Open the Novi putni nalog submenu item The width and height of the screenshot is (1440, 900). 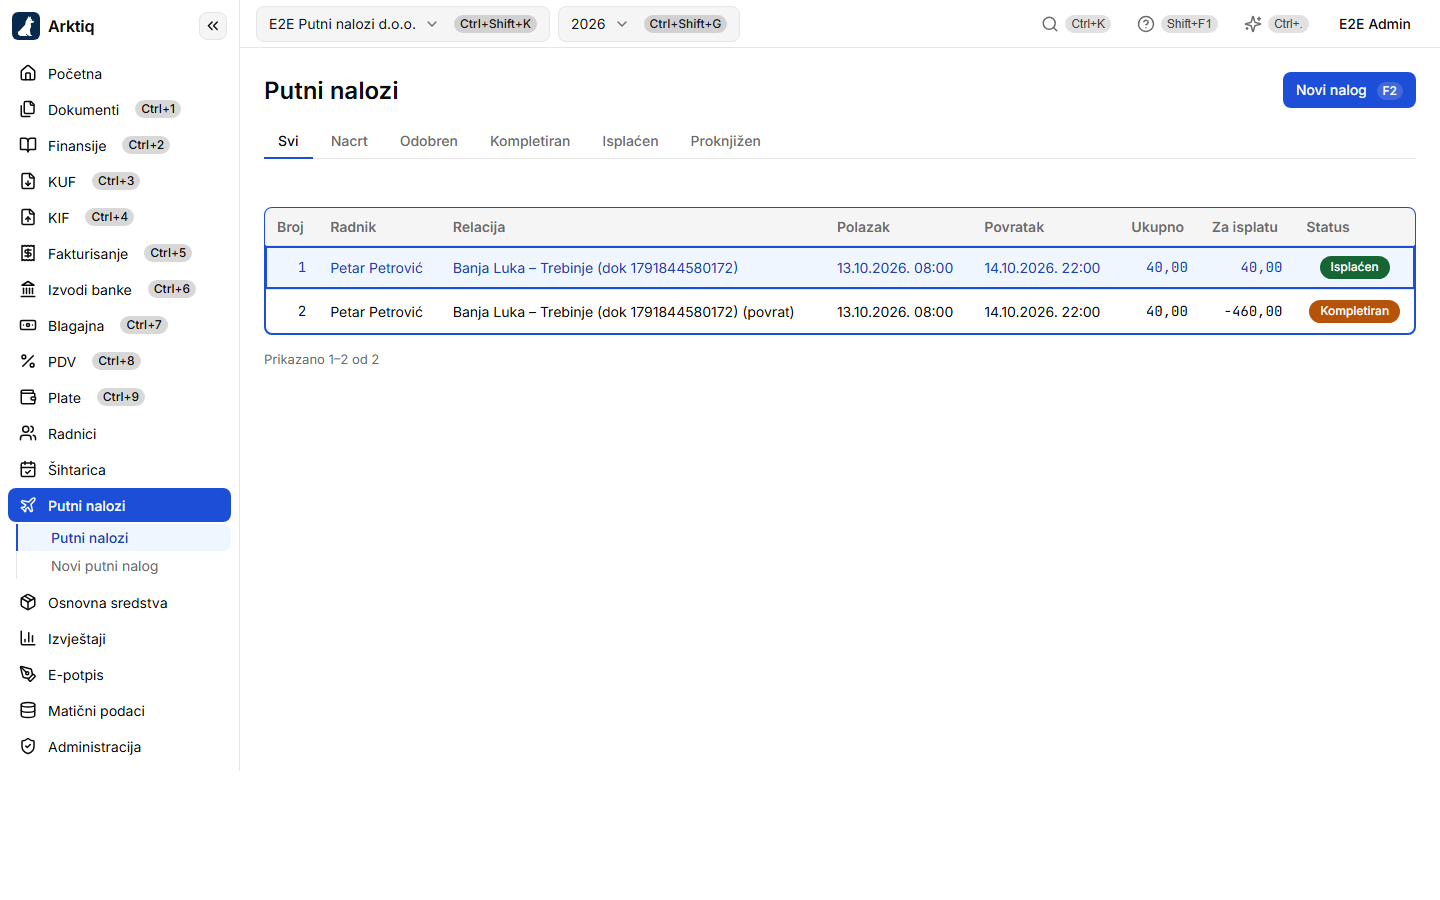[124, 566]
